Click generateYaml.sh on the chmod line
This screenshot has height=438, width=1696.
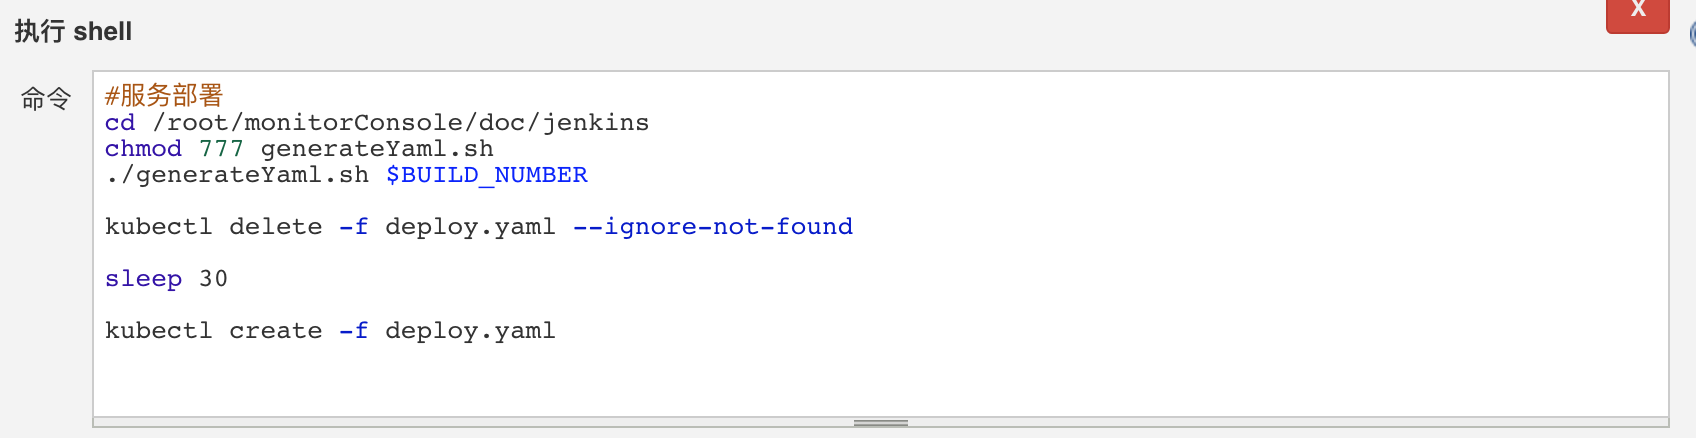[377, 149]
